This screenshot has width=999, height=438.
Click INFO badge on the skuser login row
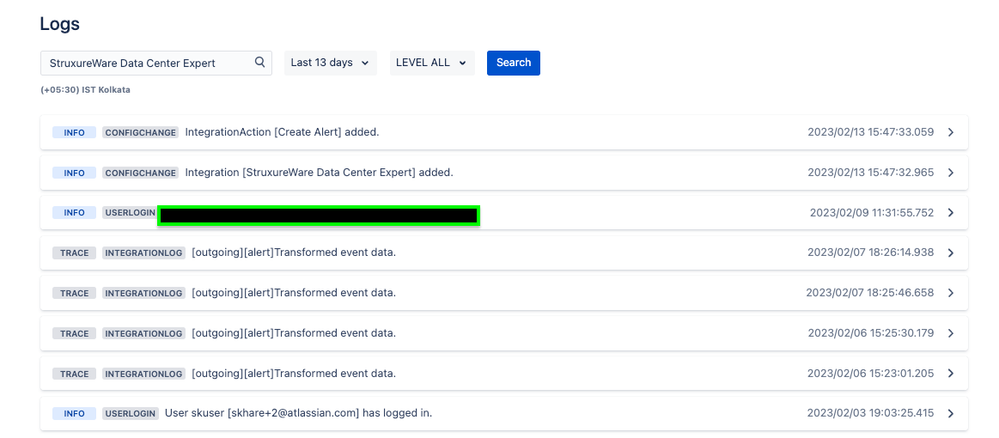pyautogui.click(x=74, y=414)
